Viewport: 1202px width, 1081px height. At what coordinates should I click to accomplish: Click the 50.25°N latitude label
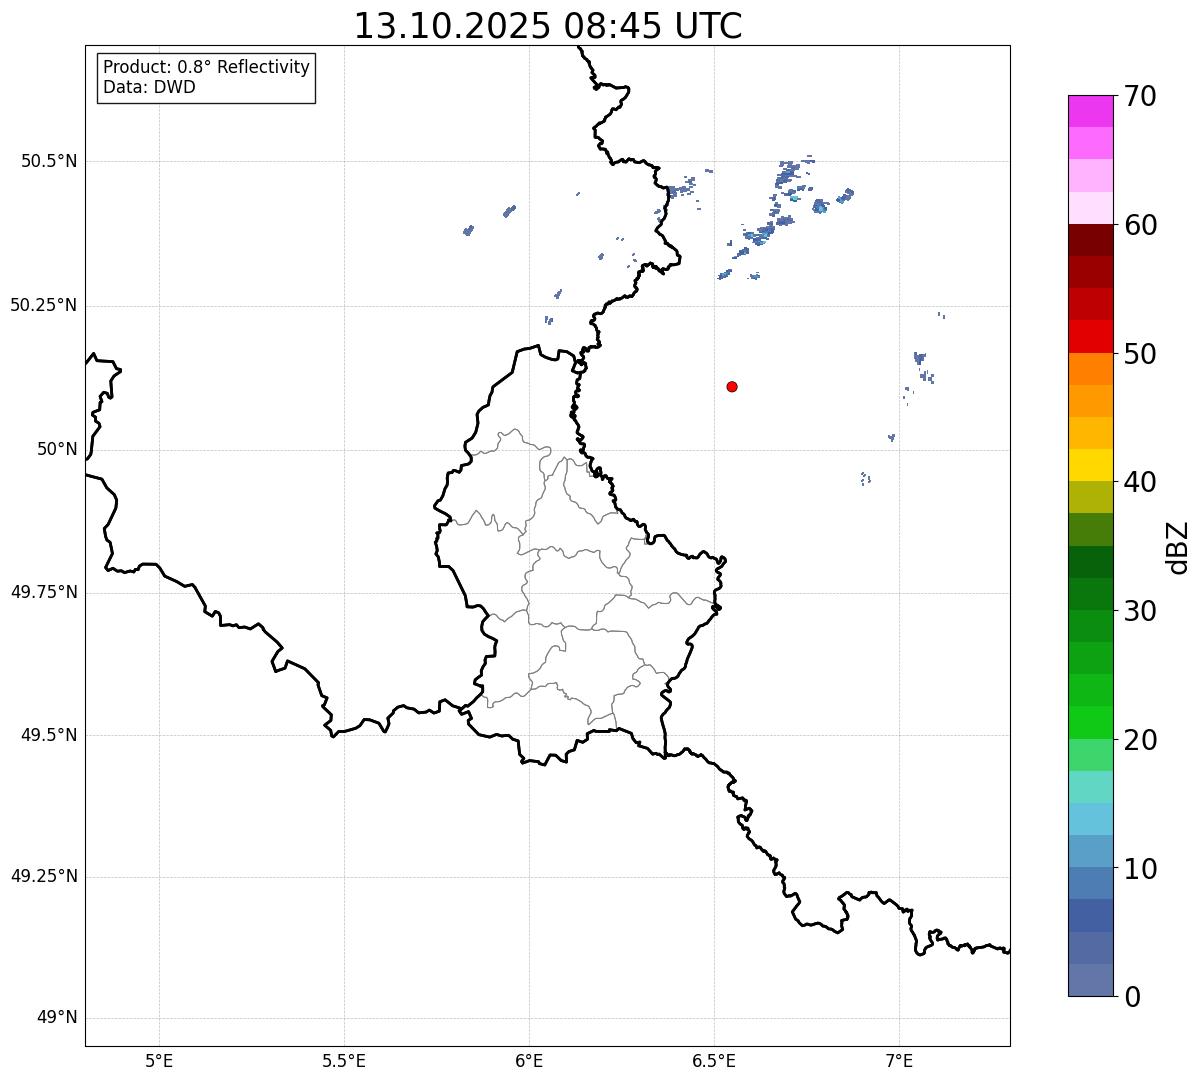(44, 305)
